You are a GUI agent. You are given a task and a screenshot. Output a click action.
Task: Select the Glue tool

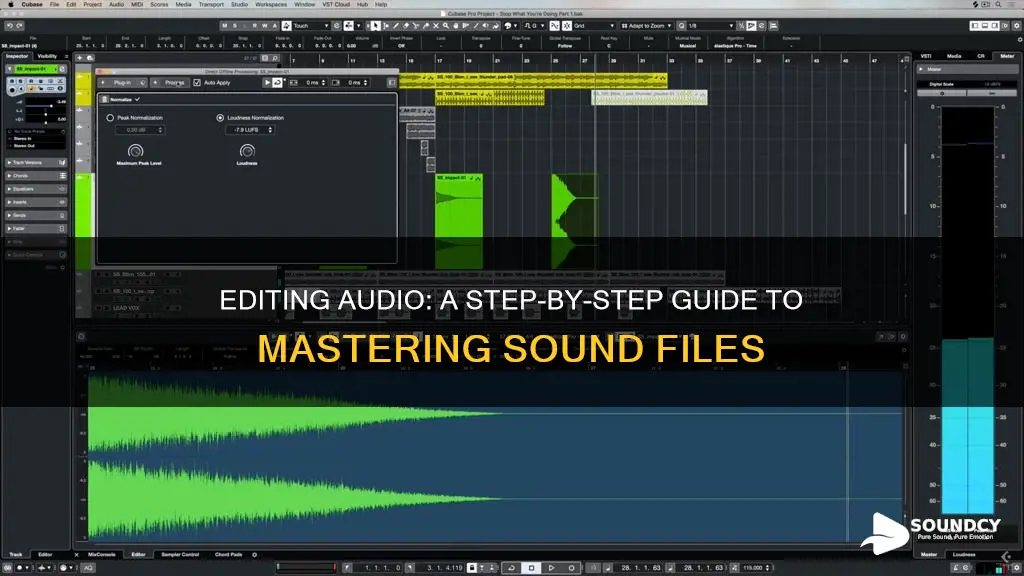point(426,25)
